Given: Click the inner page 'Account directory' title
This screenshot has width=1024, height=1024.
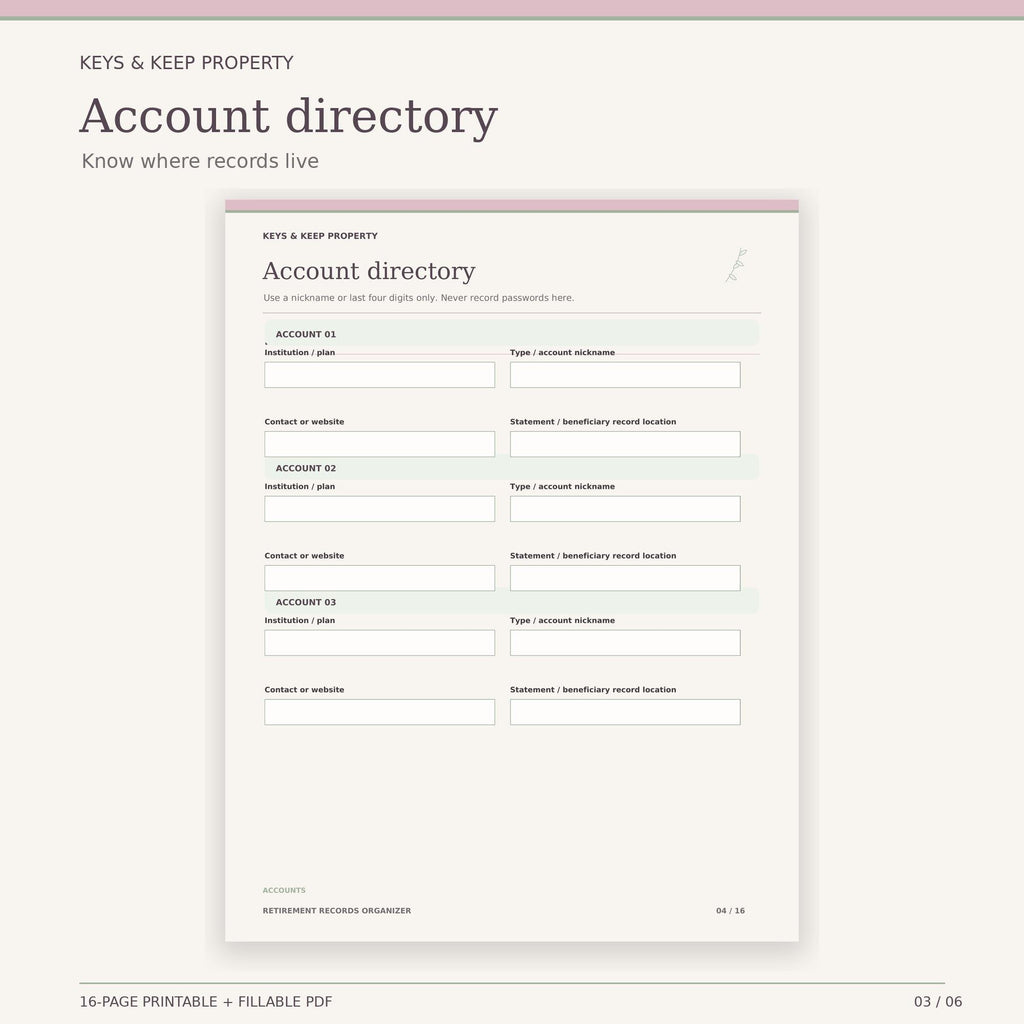Looking at the screenshot, I should click(369, 270).
